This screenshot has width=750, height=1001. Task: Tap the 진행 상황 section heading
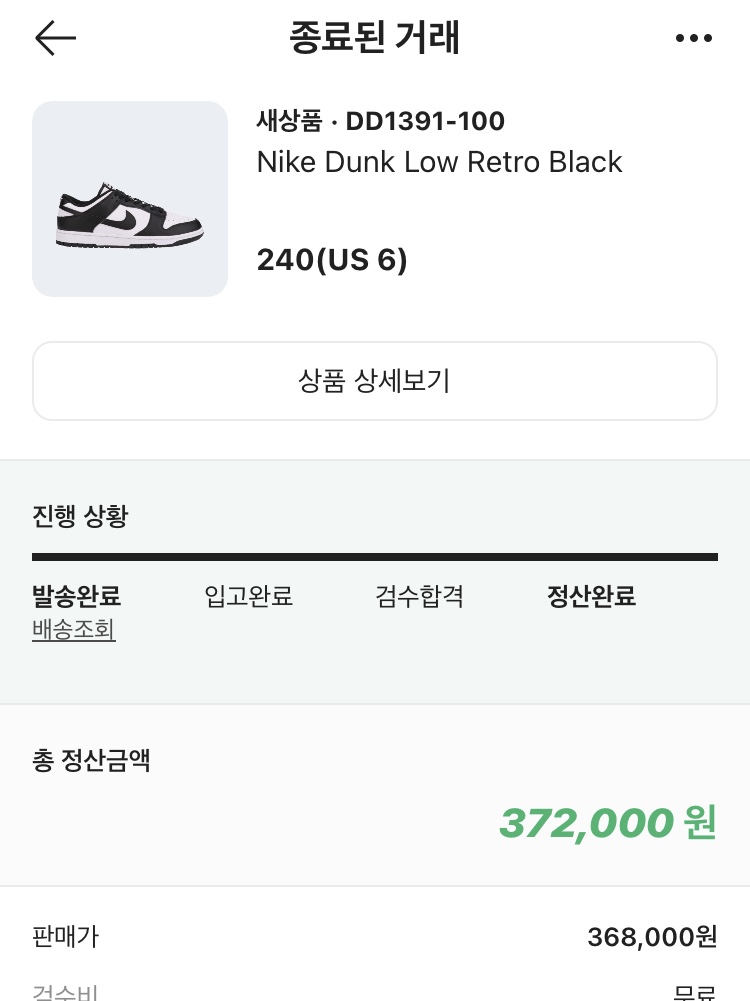coord(80,516)
